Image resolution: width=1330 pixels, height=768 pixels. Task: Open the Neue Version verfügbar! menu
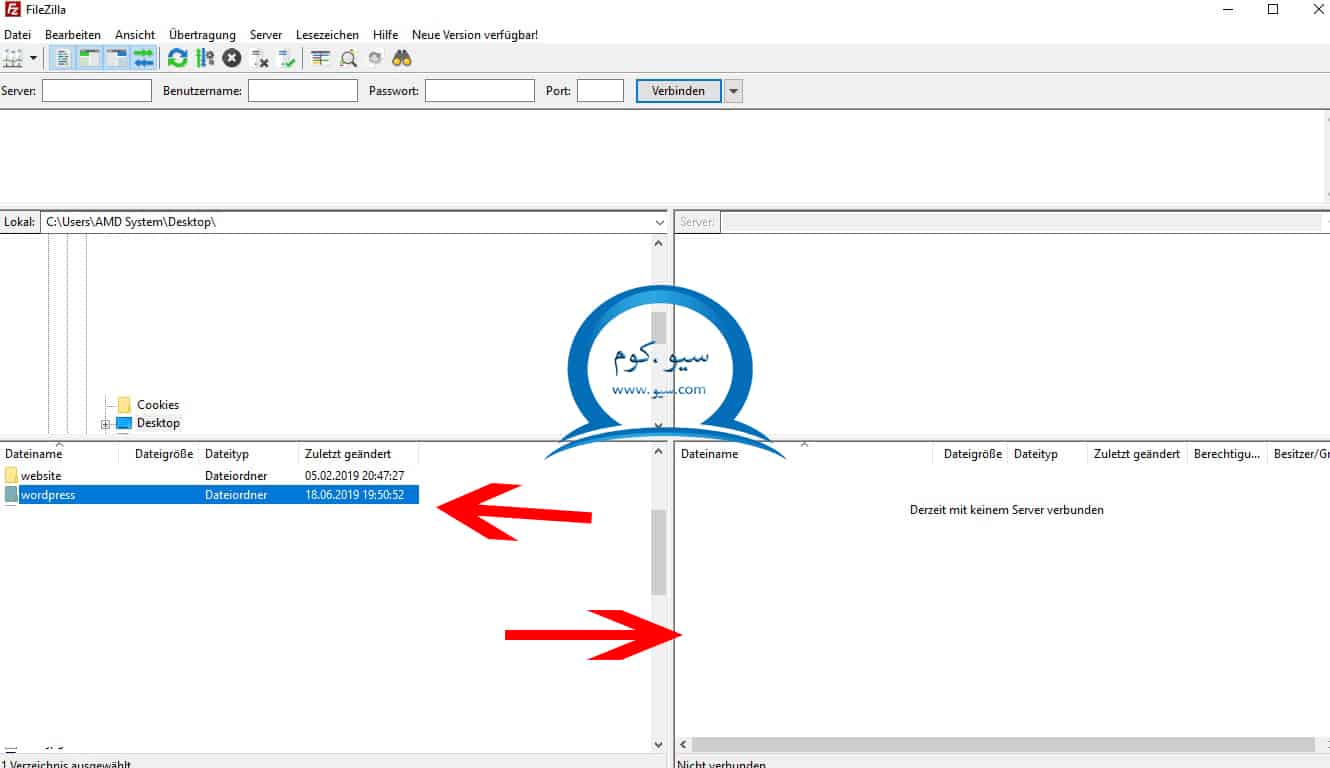475,34
